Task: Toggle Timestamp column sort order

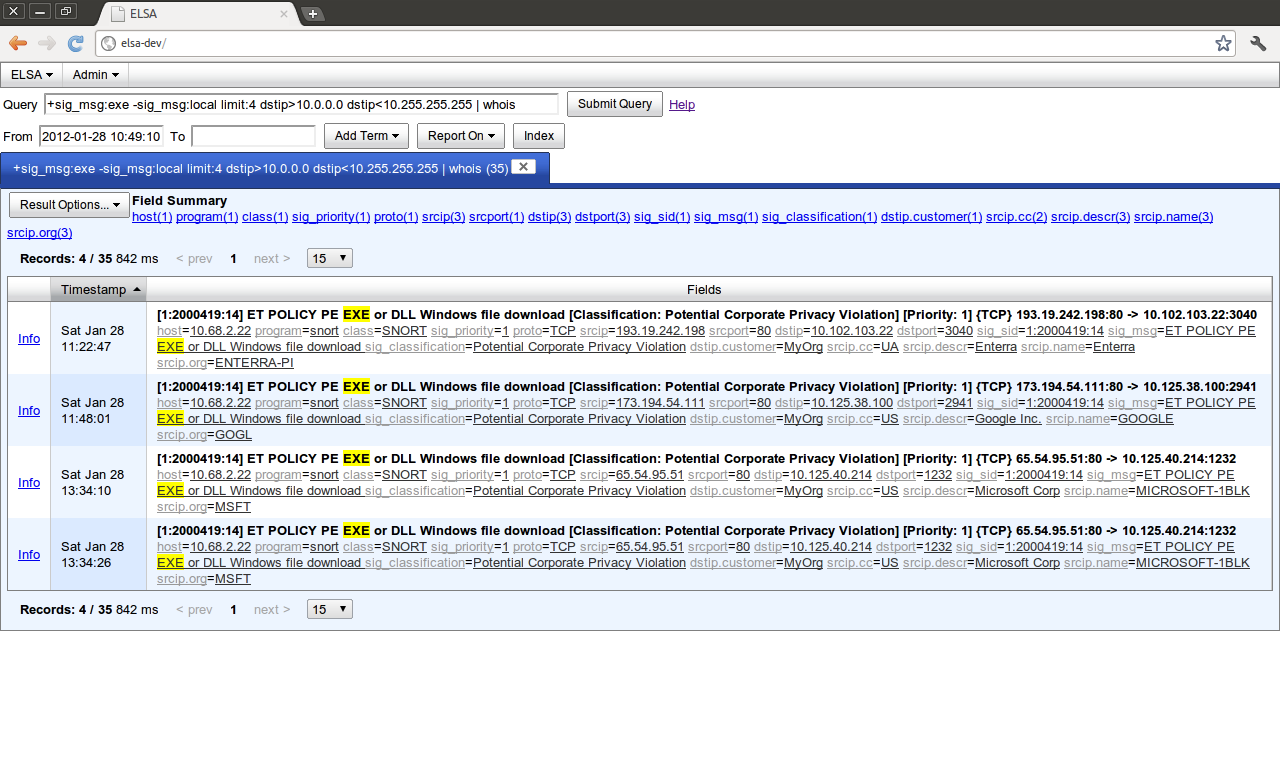Action: click(x=97, y=289)
